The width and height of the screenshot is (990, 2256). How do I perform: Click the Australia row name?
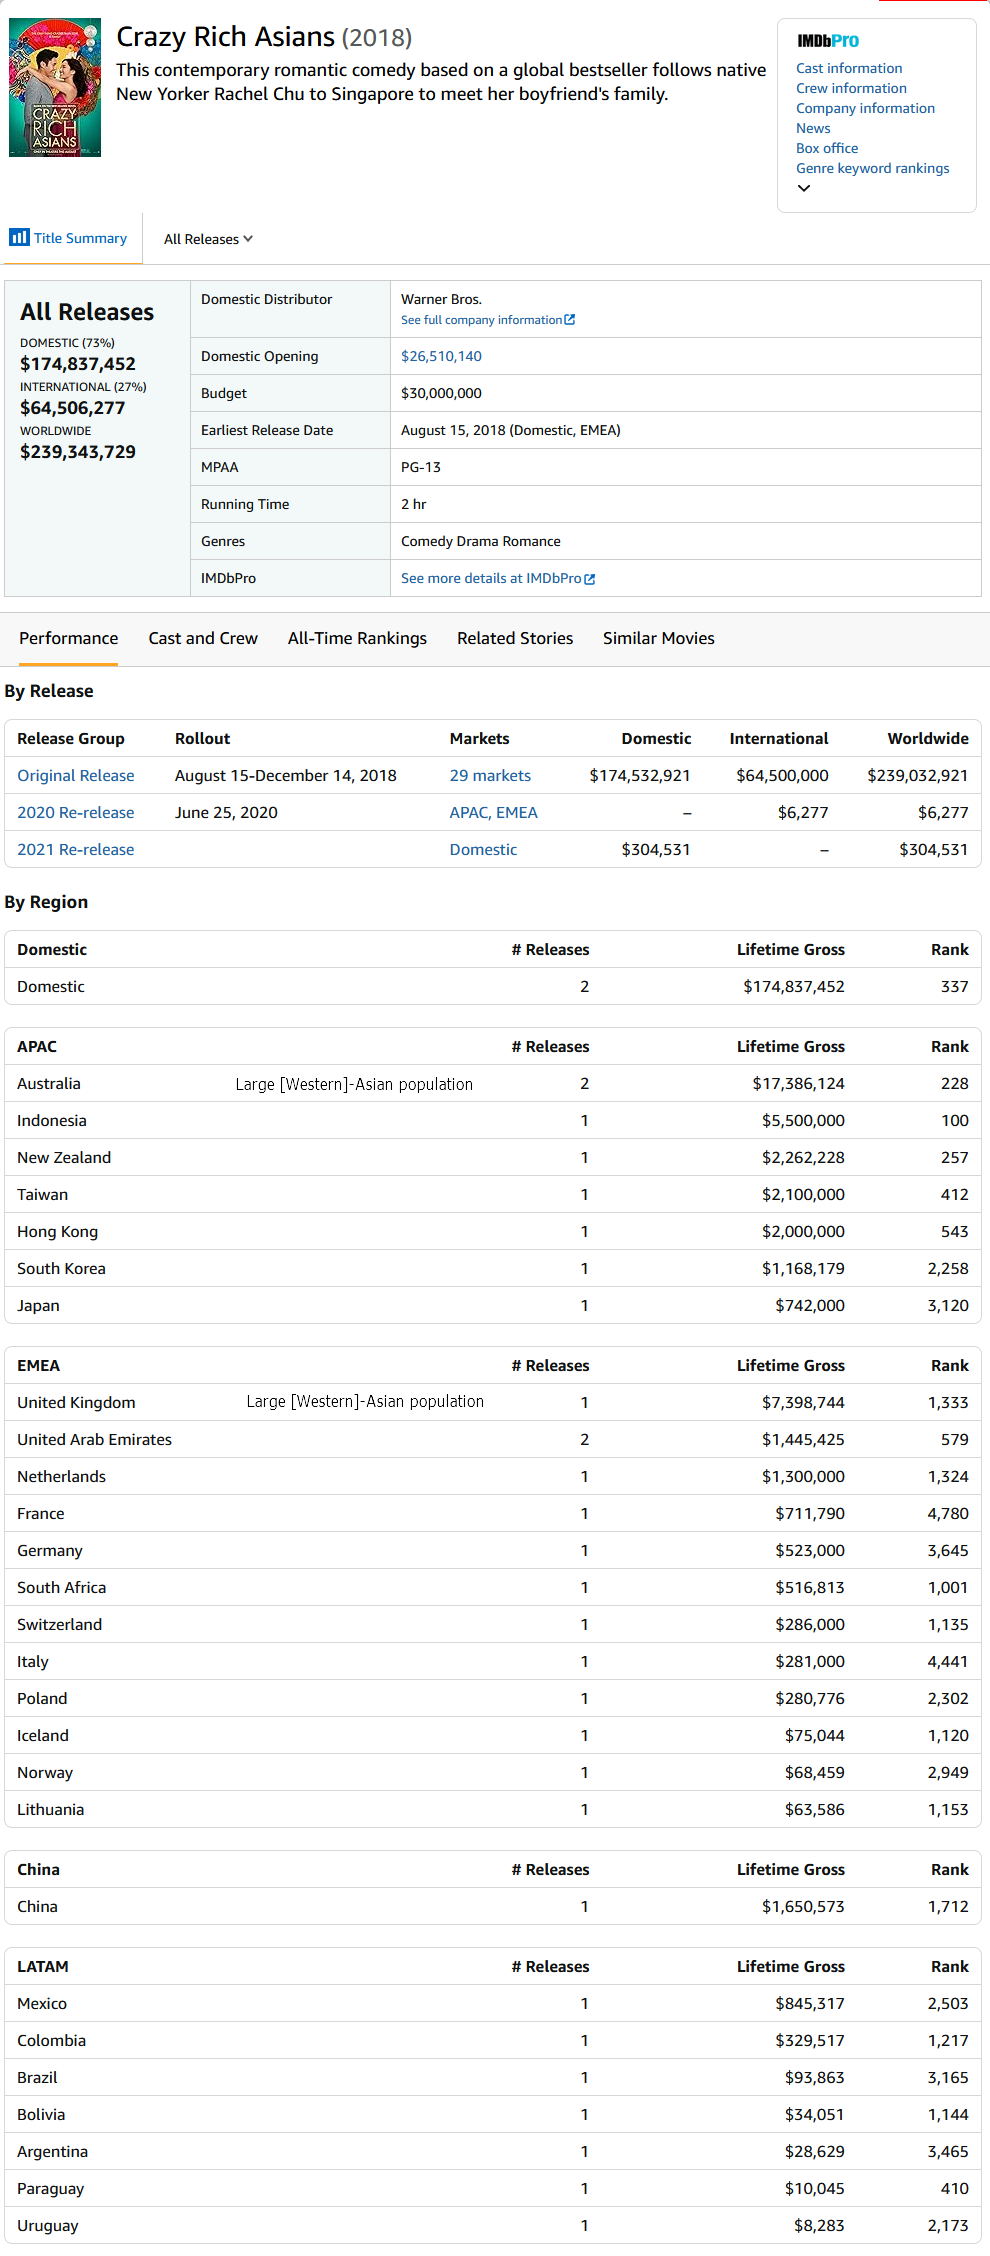tap(49, 1083)
